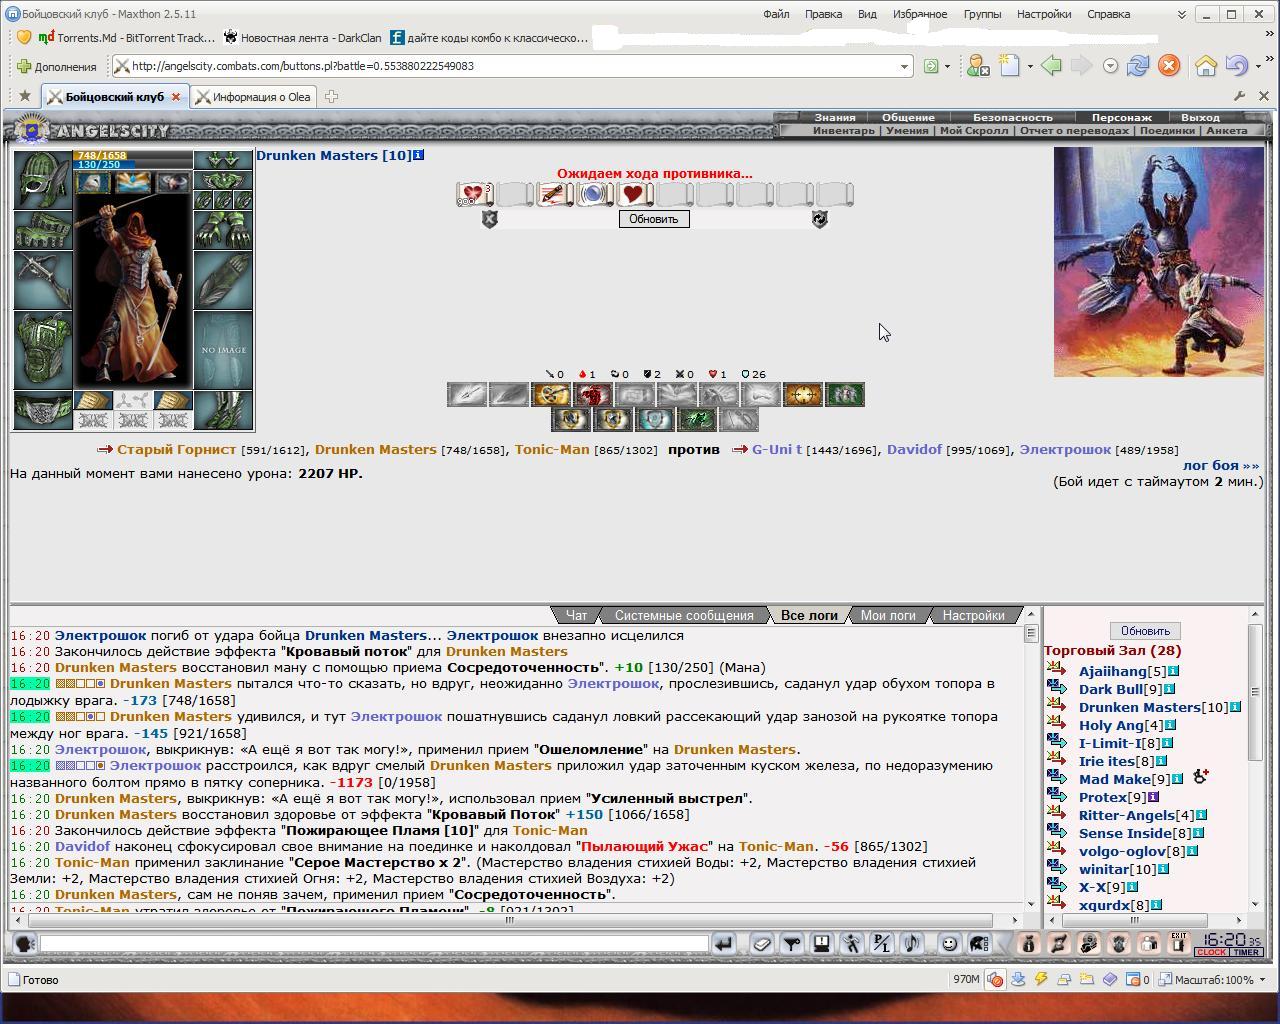Click the favorites star icon on tab bar
Viewport: 1280px width, 1024px height.
point(24,96)
